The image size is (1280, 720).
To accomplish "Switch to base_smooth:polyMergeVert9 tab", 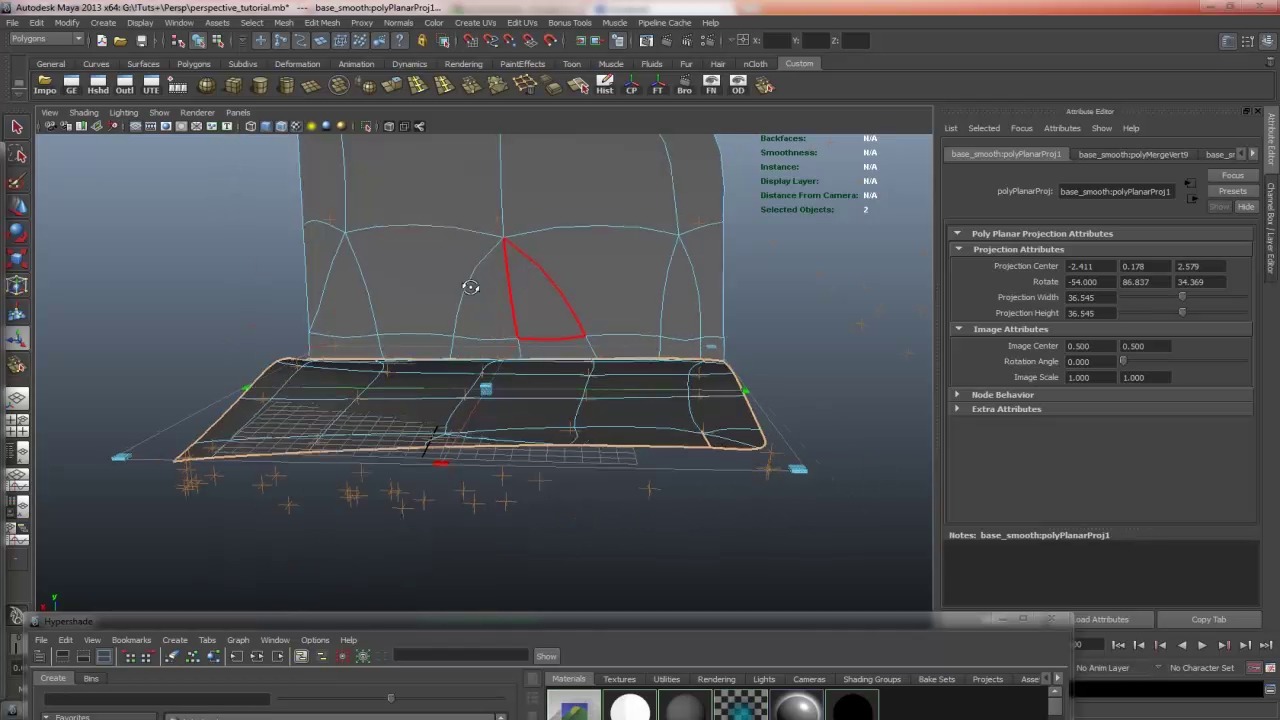I will click(x=1132, y=154).
